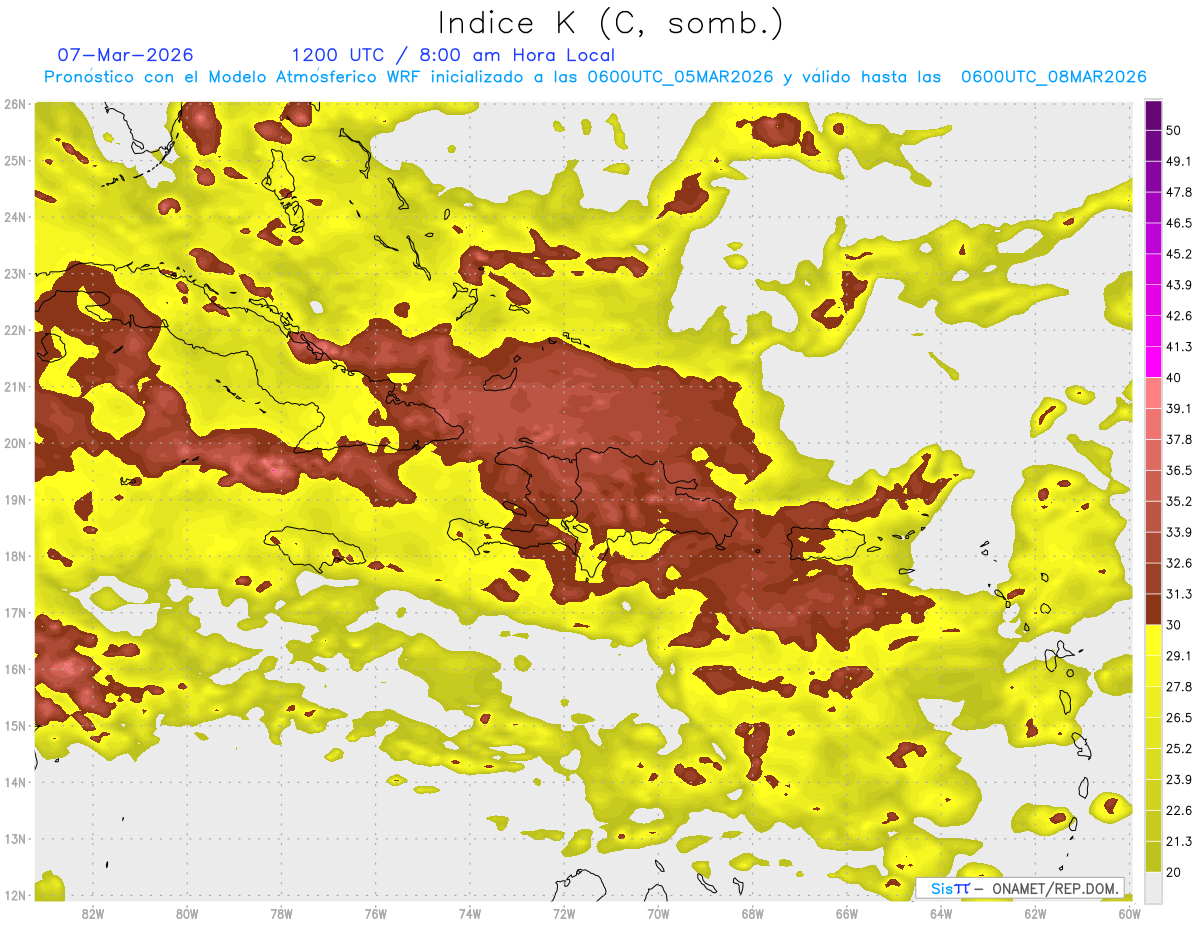The image size is (1200, 927).
Task: Click the dark brown colorbar segment between 30 and 31.3
Action: coord(1153,609)
